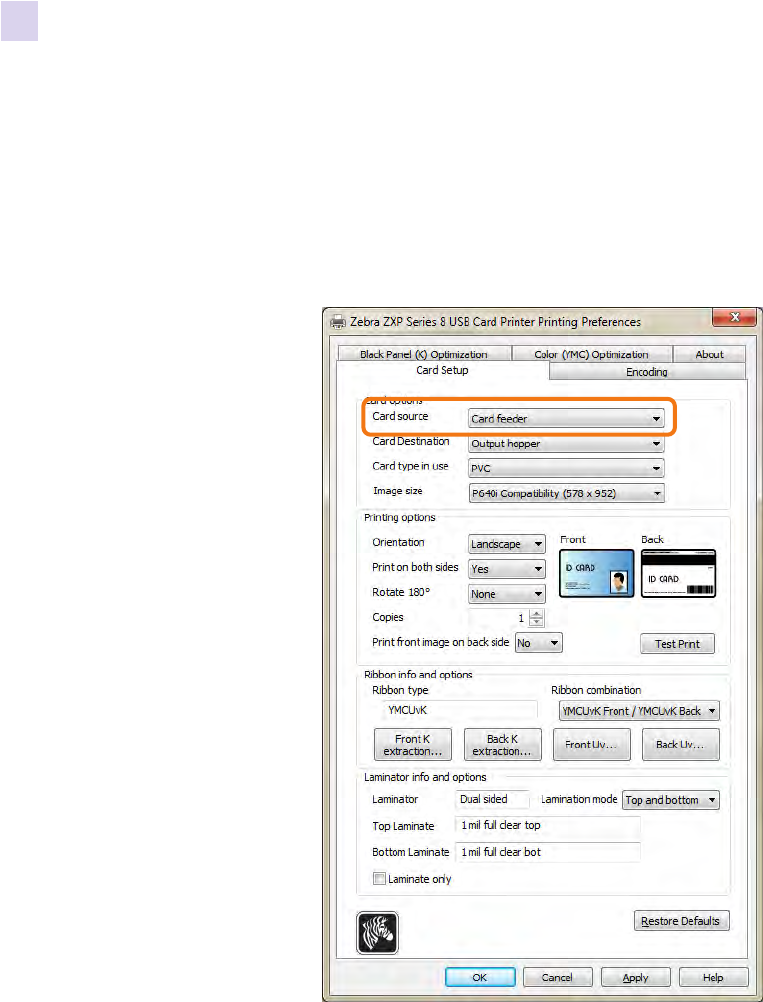The height and width of the screenshot is (1002, 763).
Task: Close the Printing Preferences dialog
Action: pyautogui.click(x=734, y=318)
